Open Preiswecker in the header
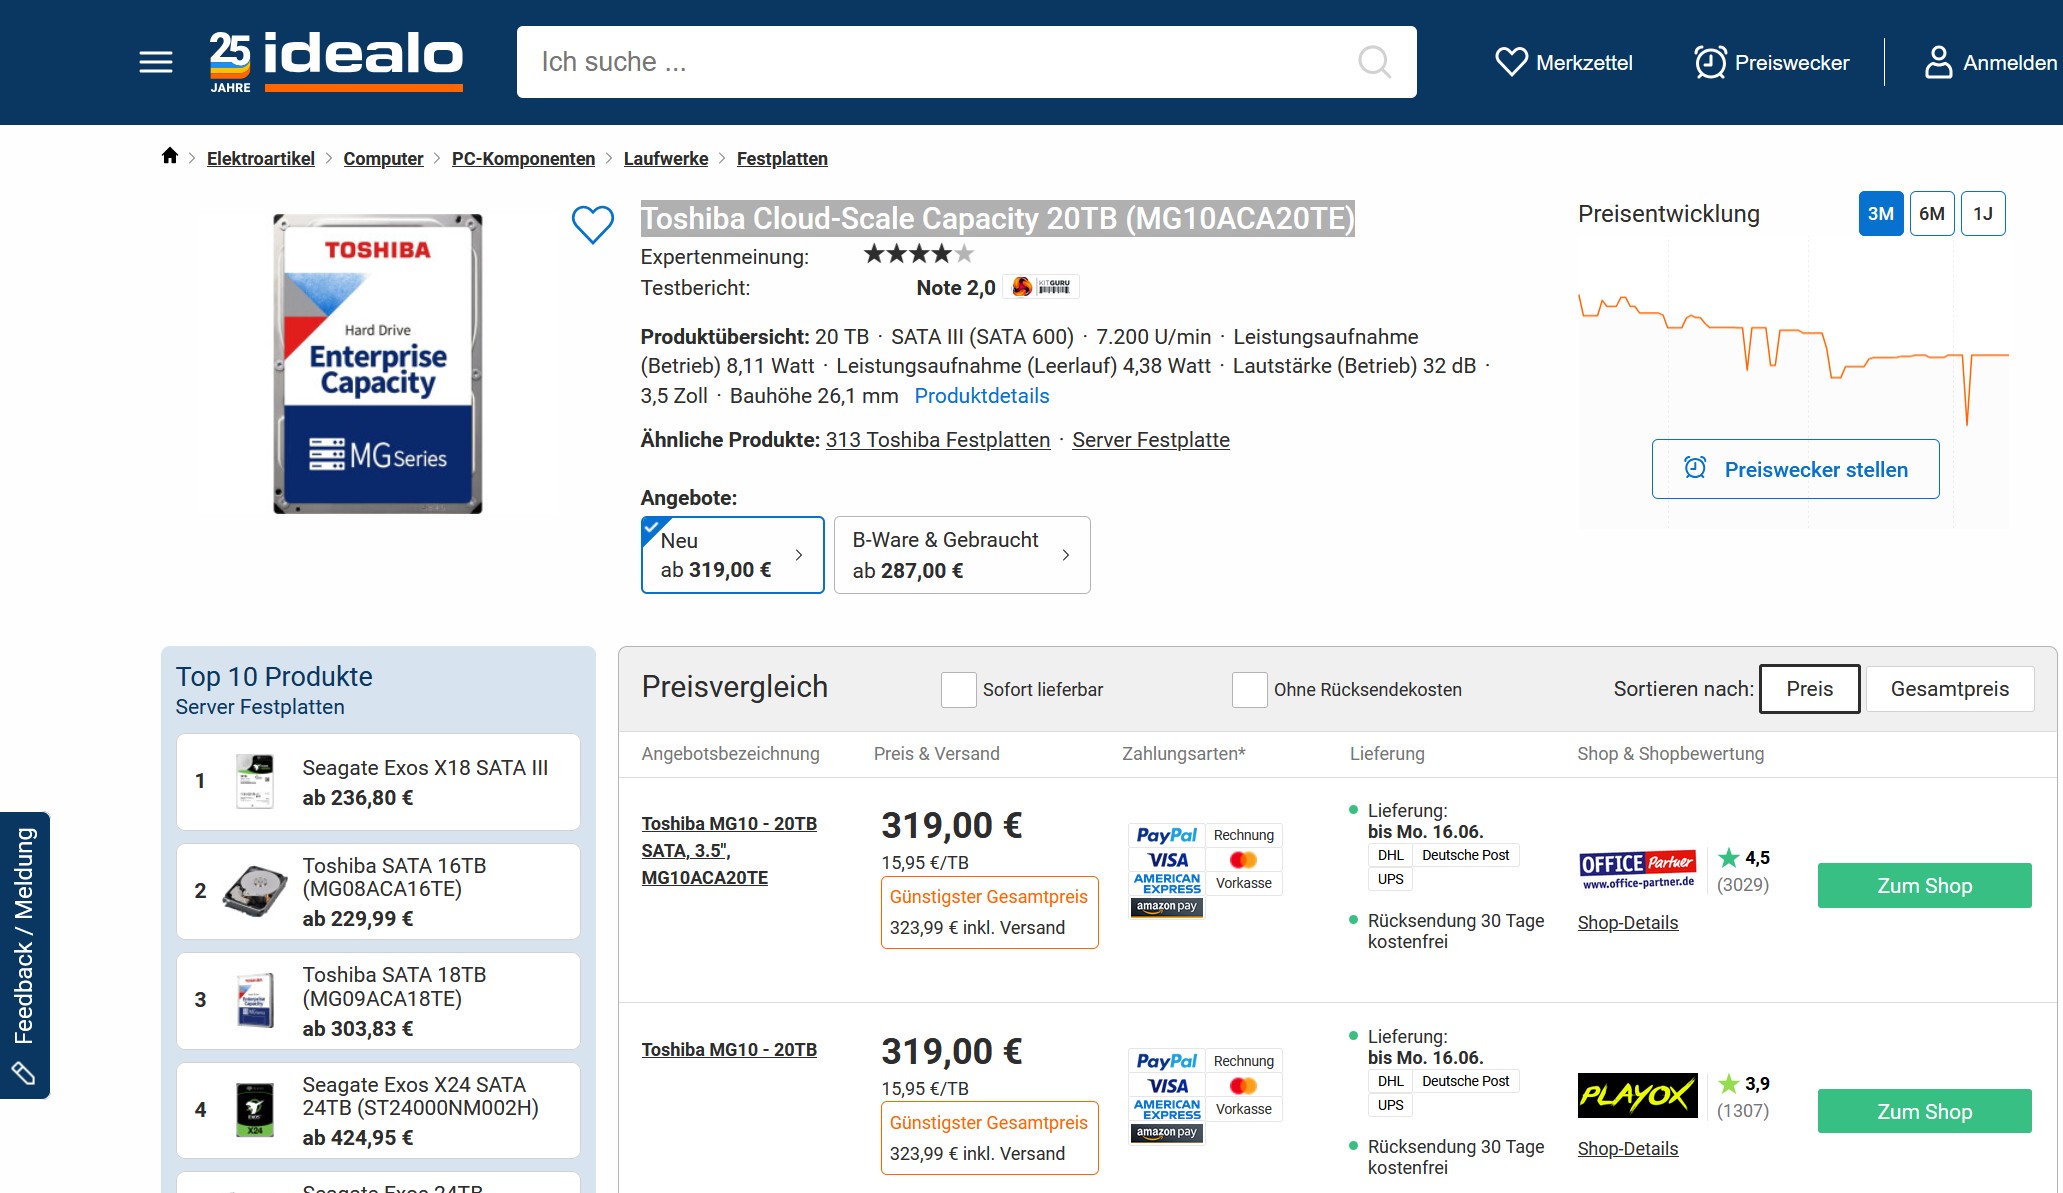2063x1193 pixels. [1772, 62]
